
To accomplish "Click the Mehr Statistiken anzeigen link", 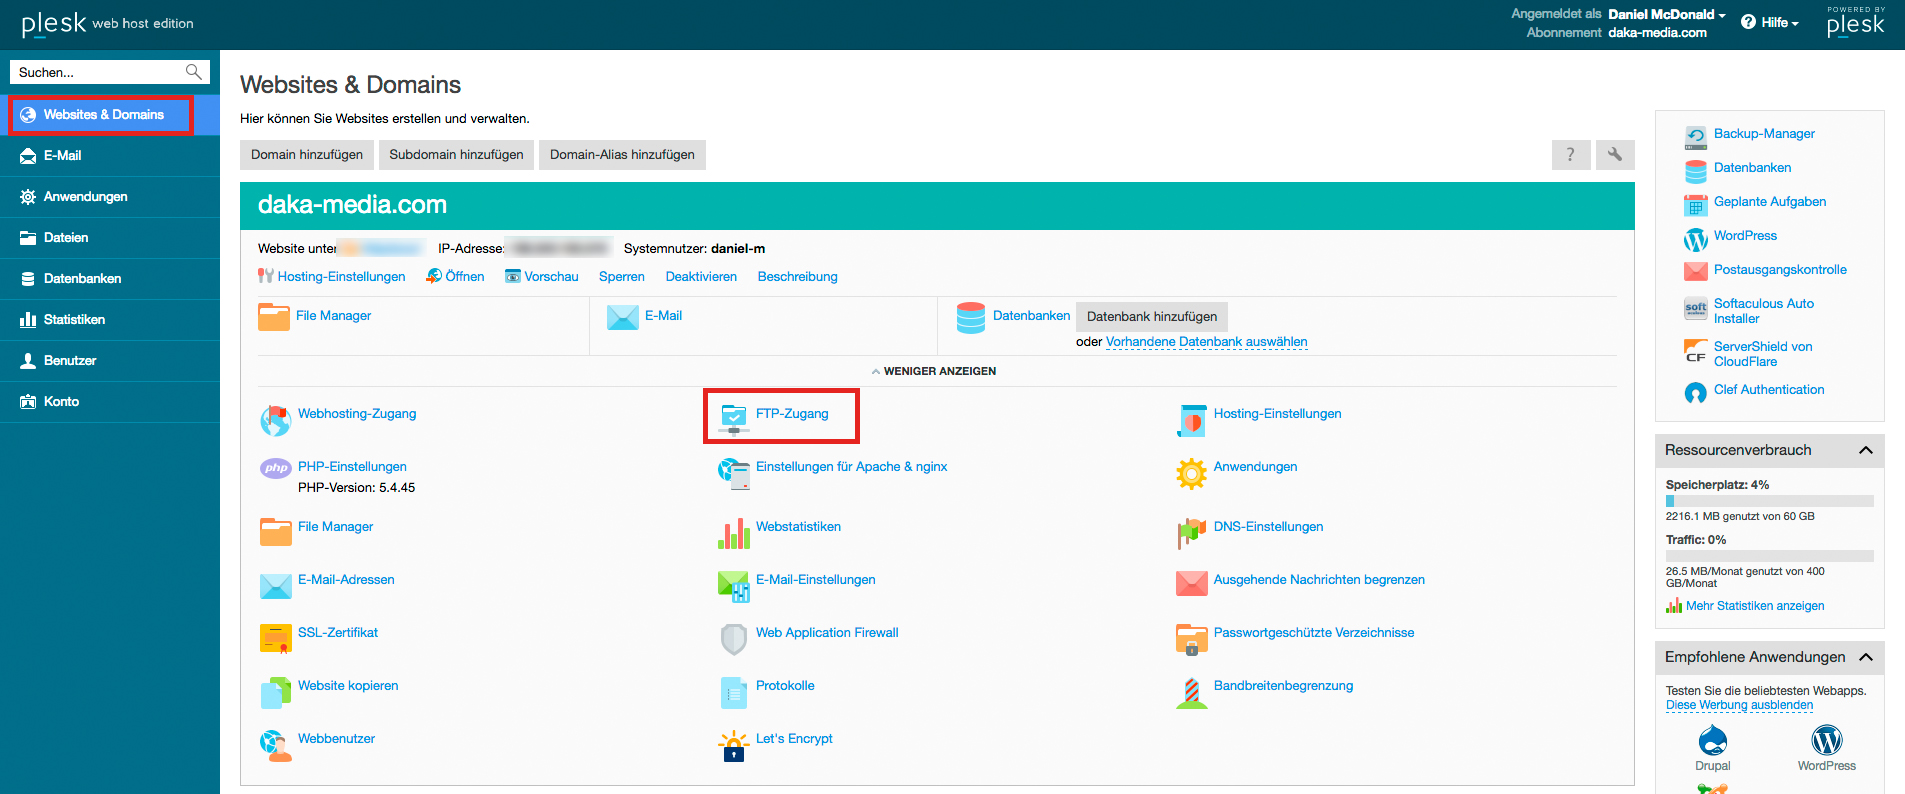I will (x=1754, y=606).
